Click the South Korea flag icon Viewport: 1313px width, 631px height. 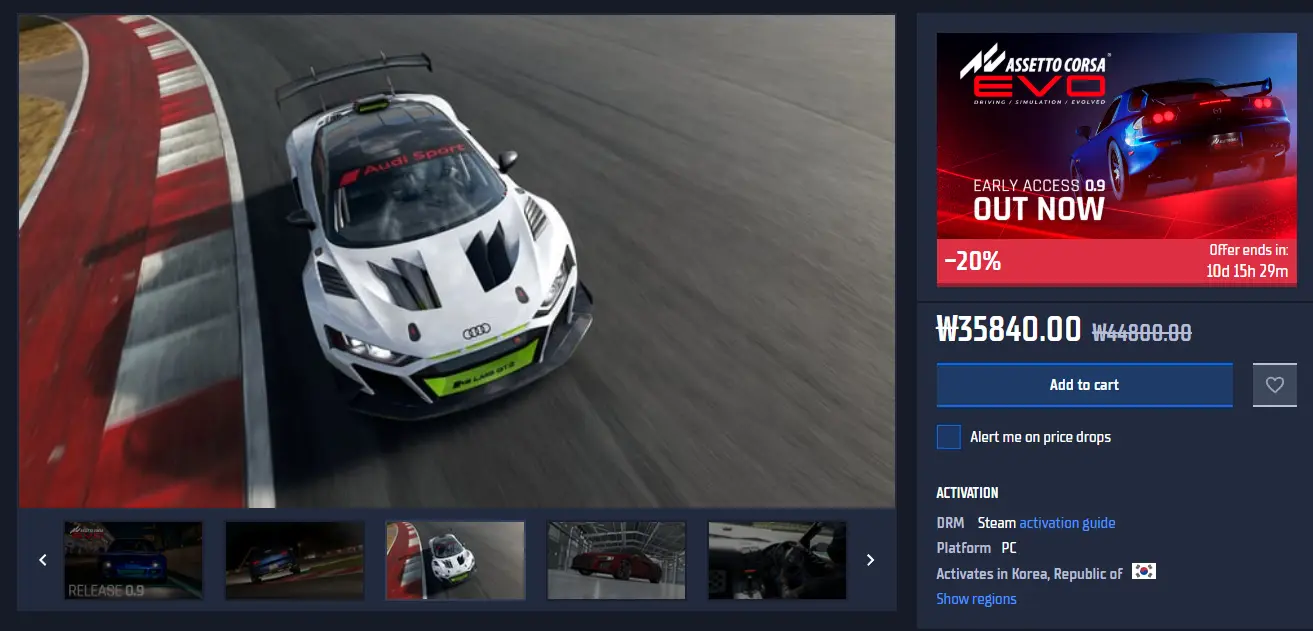tap(1144, 573)
